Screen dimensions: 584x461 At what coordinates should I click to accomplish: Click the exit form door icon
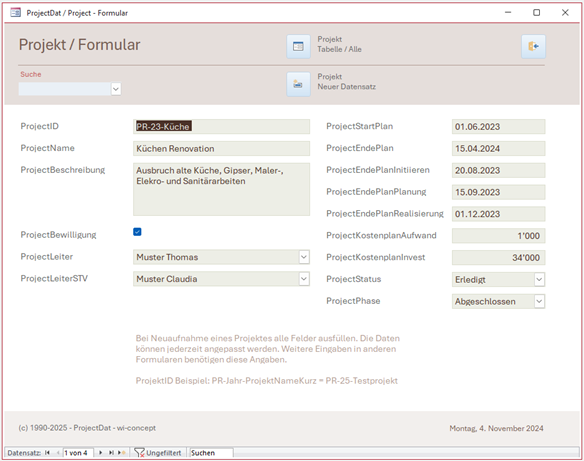(x=533, y=47)
